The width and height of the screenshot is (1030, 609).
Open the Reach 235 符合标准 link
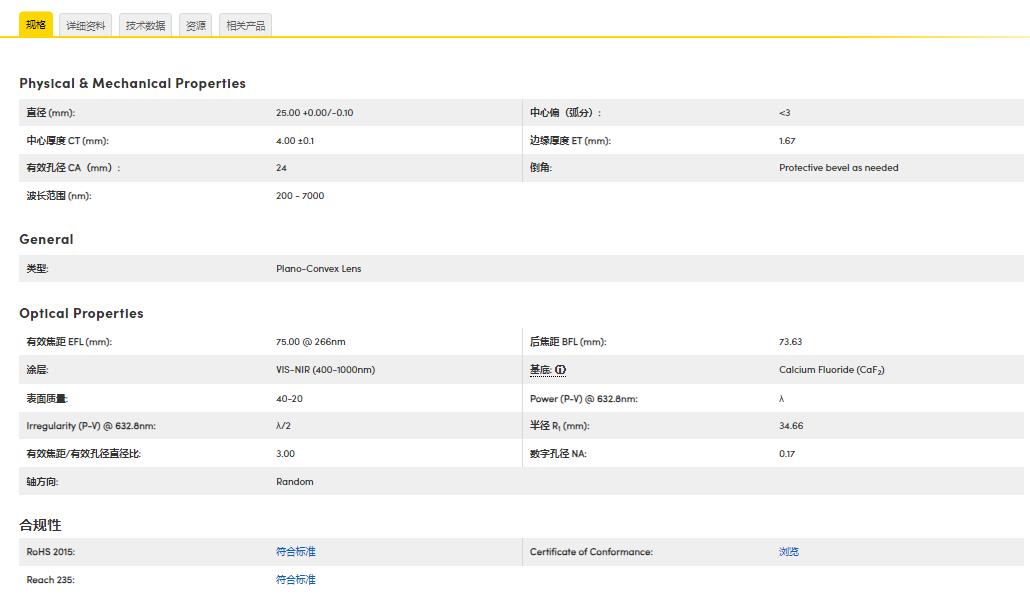tap(296, 580)
